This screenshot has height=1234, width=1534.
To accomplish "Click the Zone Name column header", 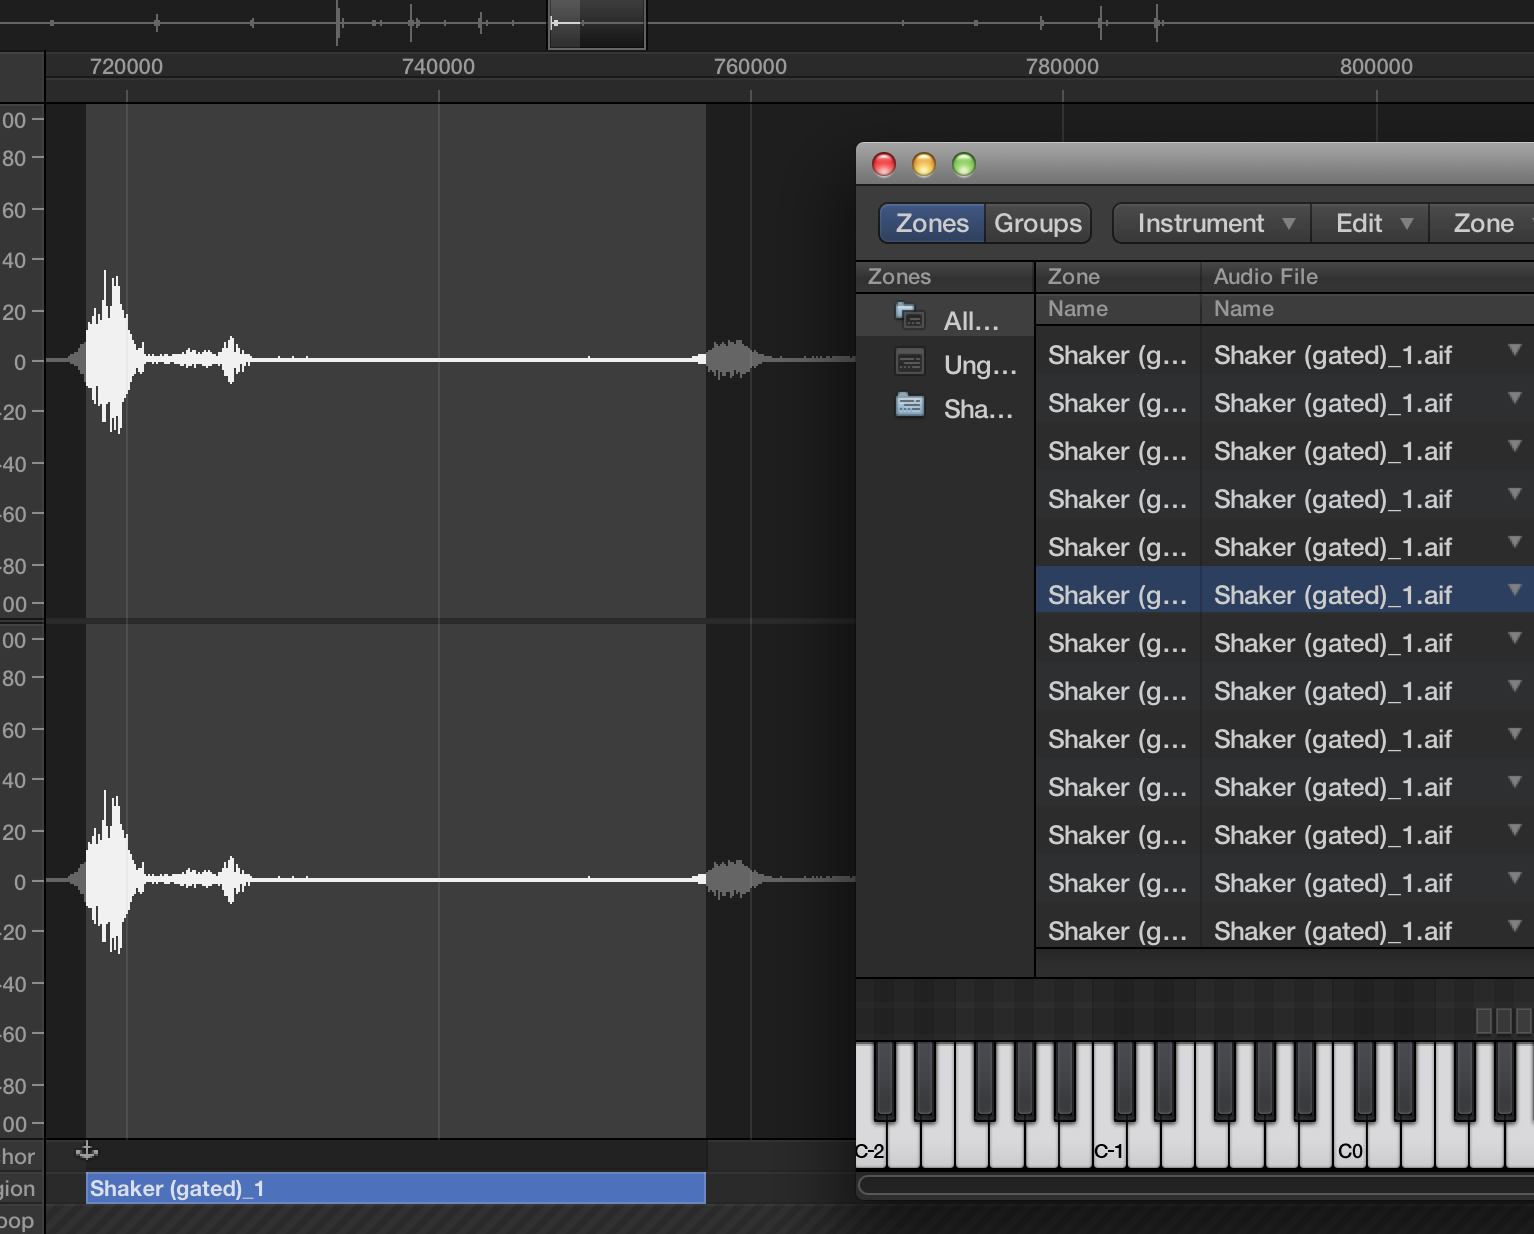I will click(x=1078, y=309).
